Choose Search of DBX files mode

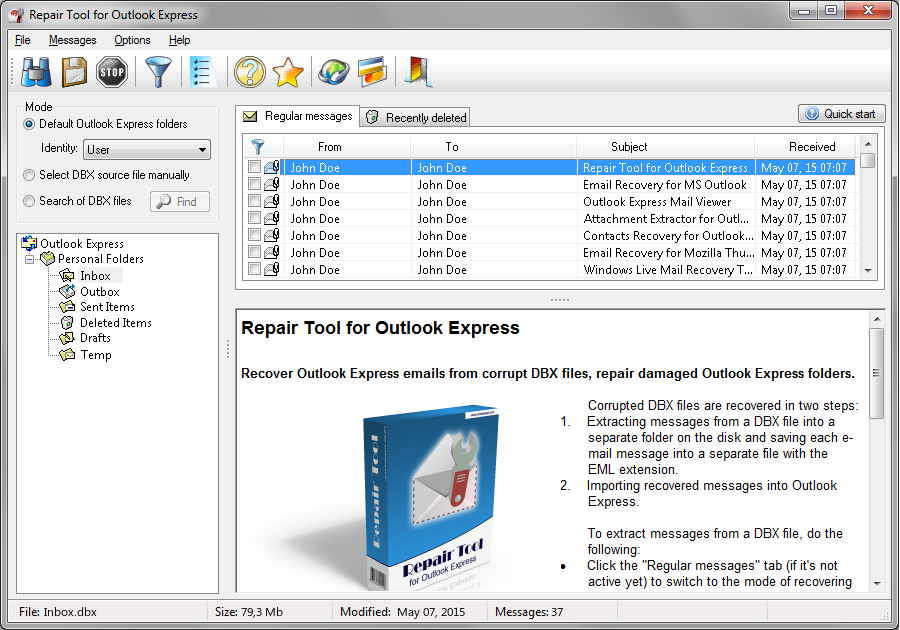click(29, 201)
